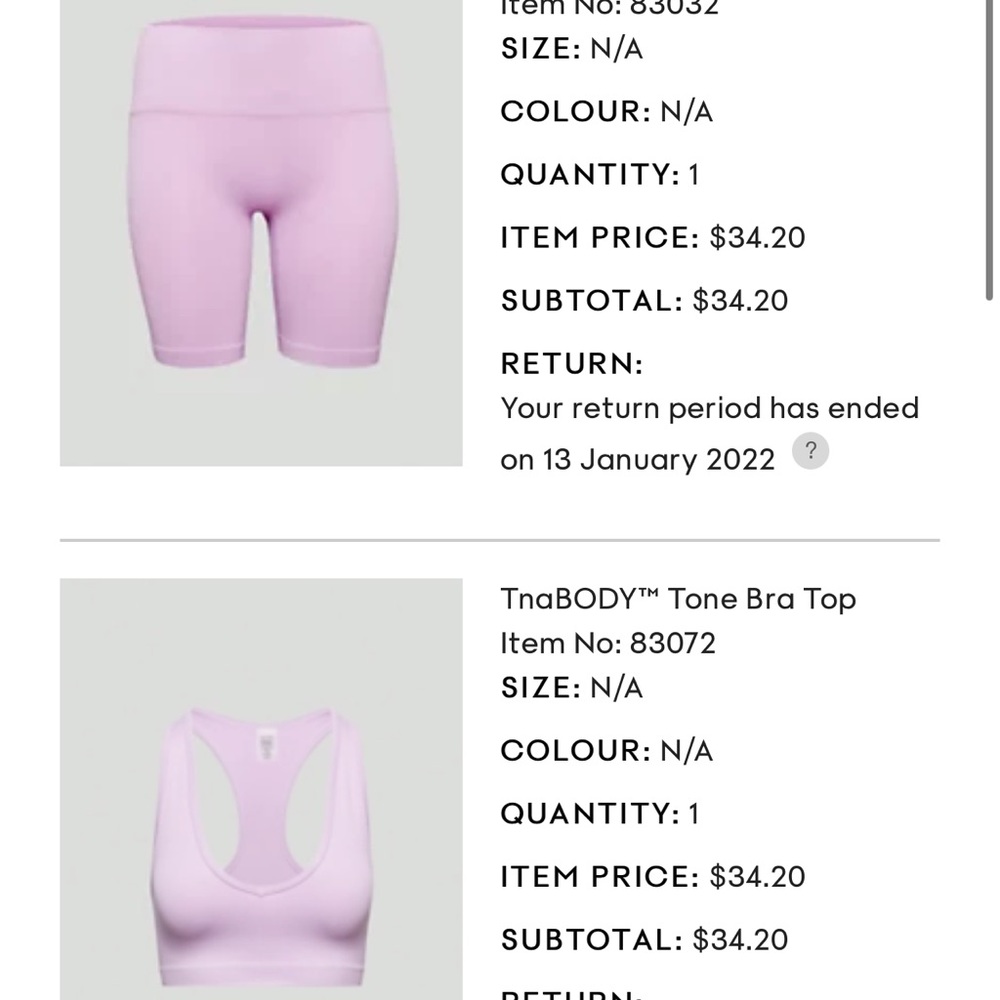The height and width of the screenshot is (1000, 1000).
Task: Click the bra top SIZE: N/A line
Action: pyautogui.click(x=571, y=688)
